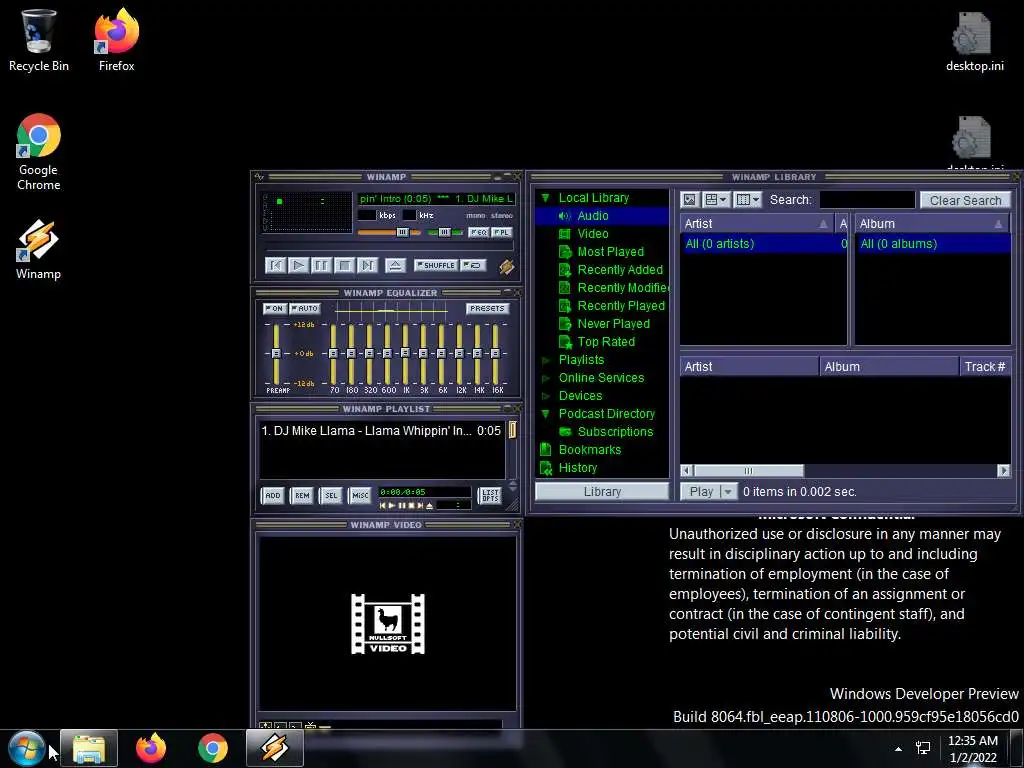Open Firefox from the taskbar
This screenshot has height=768, width=1024.
[x=151, y=748]
